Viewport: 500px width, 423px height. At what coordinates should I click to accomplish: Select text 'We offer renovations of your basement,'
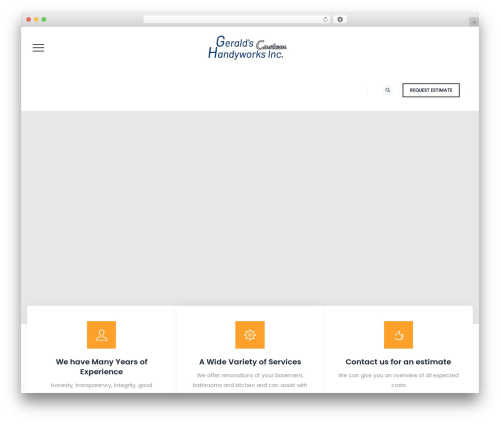coord(250,375)
